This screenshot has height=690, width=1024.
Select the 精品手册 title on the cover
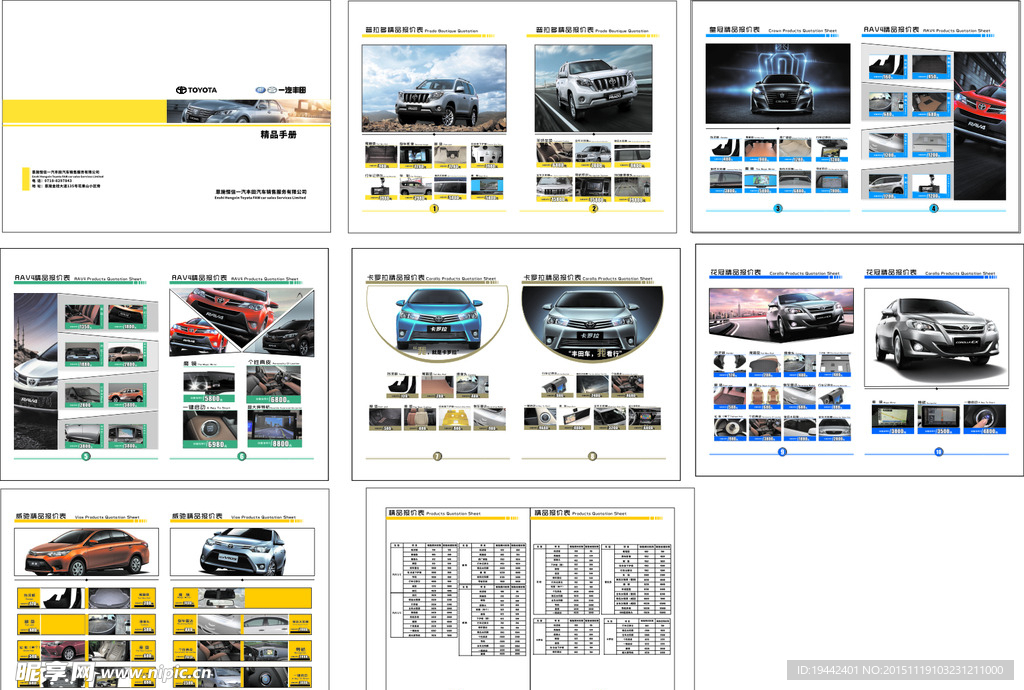pyautogui.click(x=279, y=134)
